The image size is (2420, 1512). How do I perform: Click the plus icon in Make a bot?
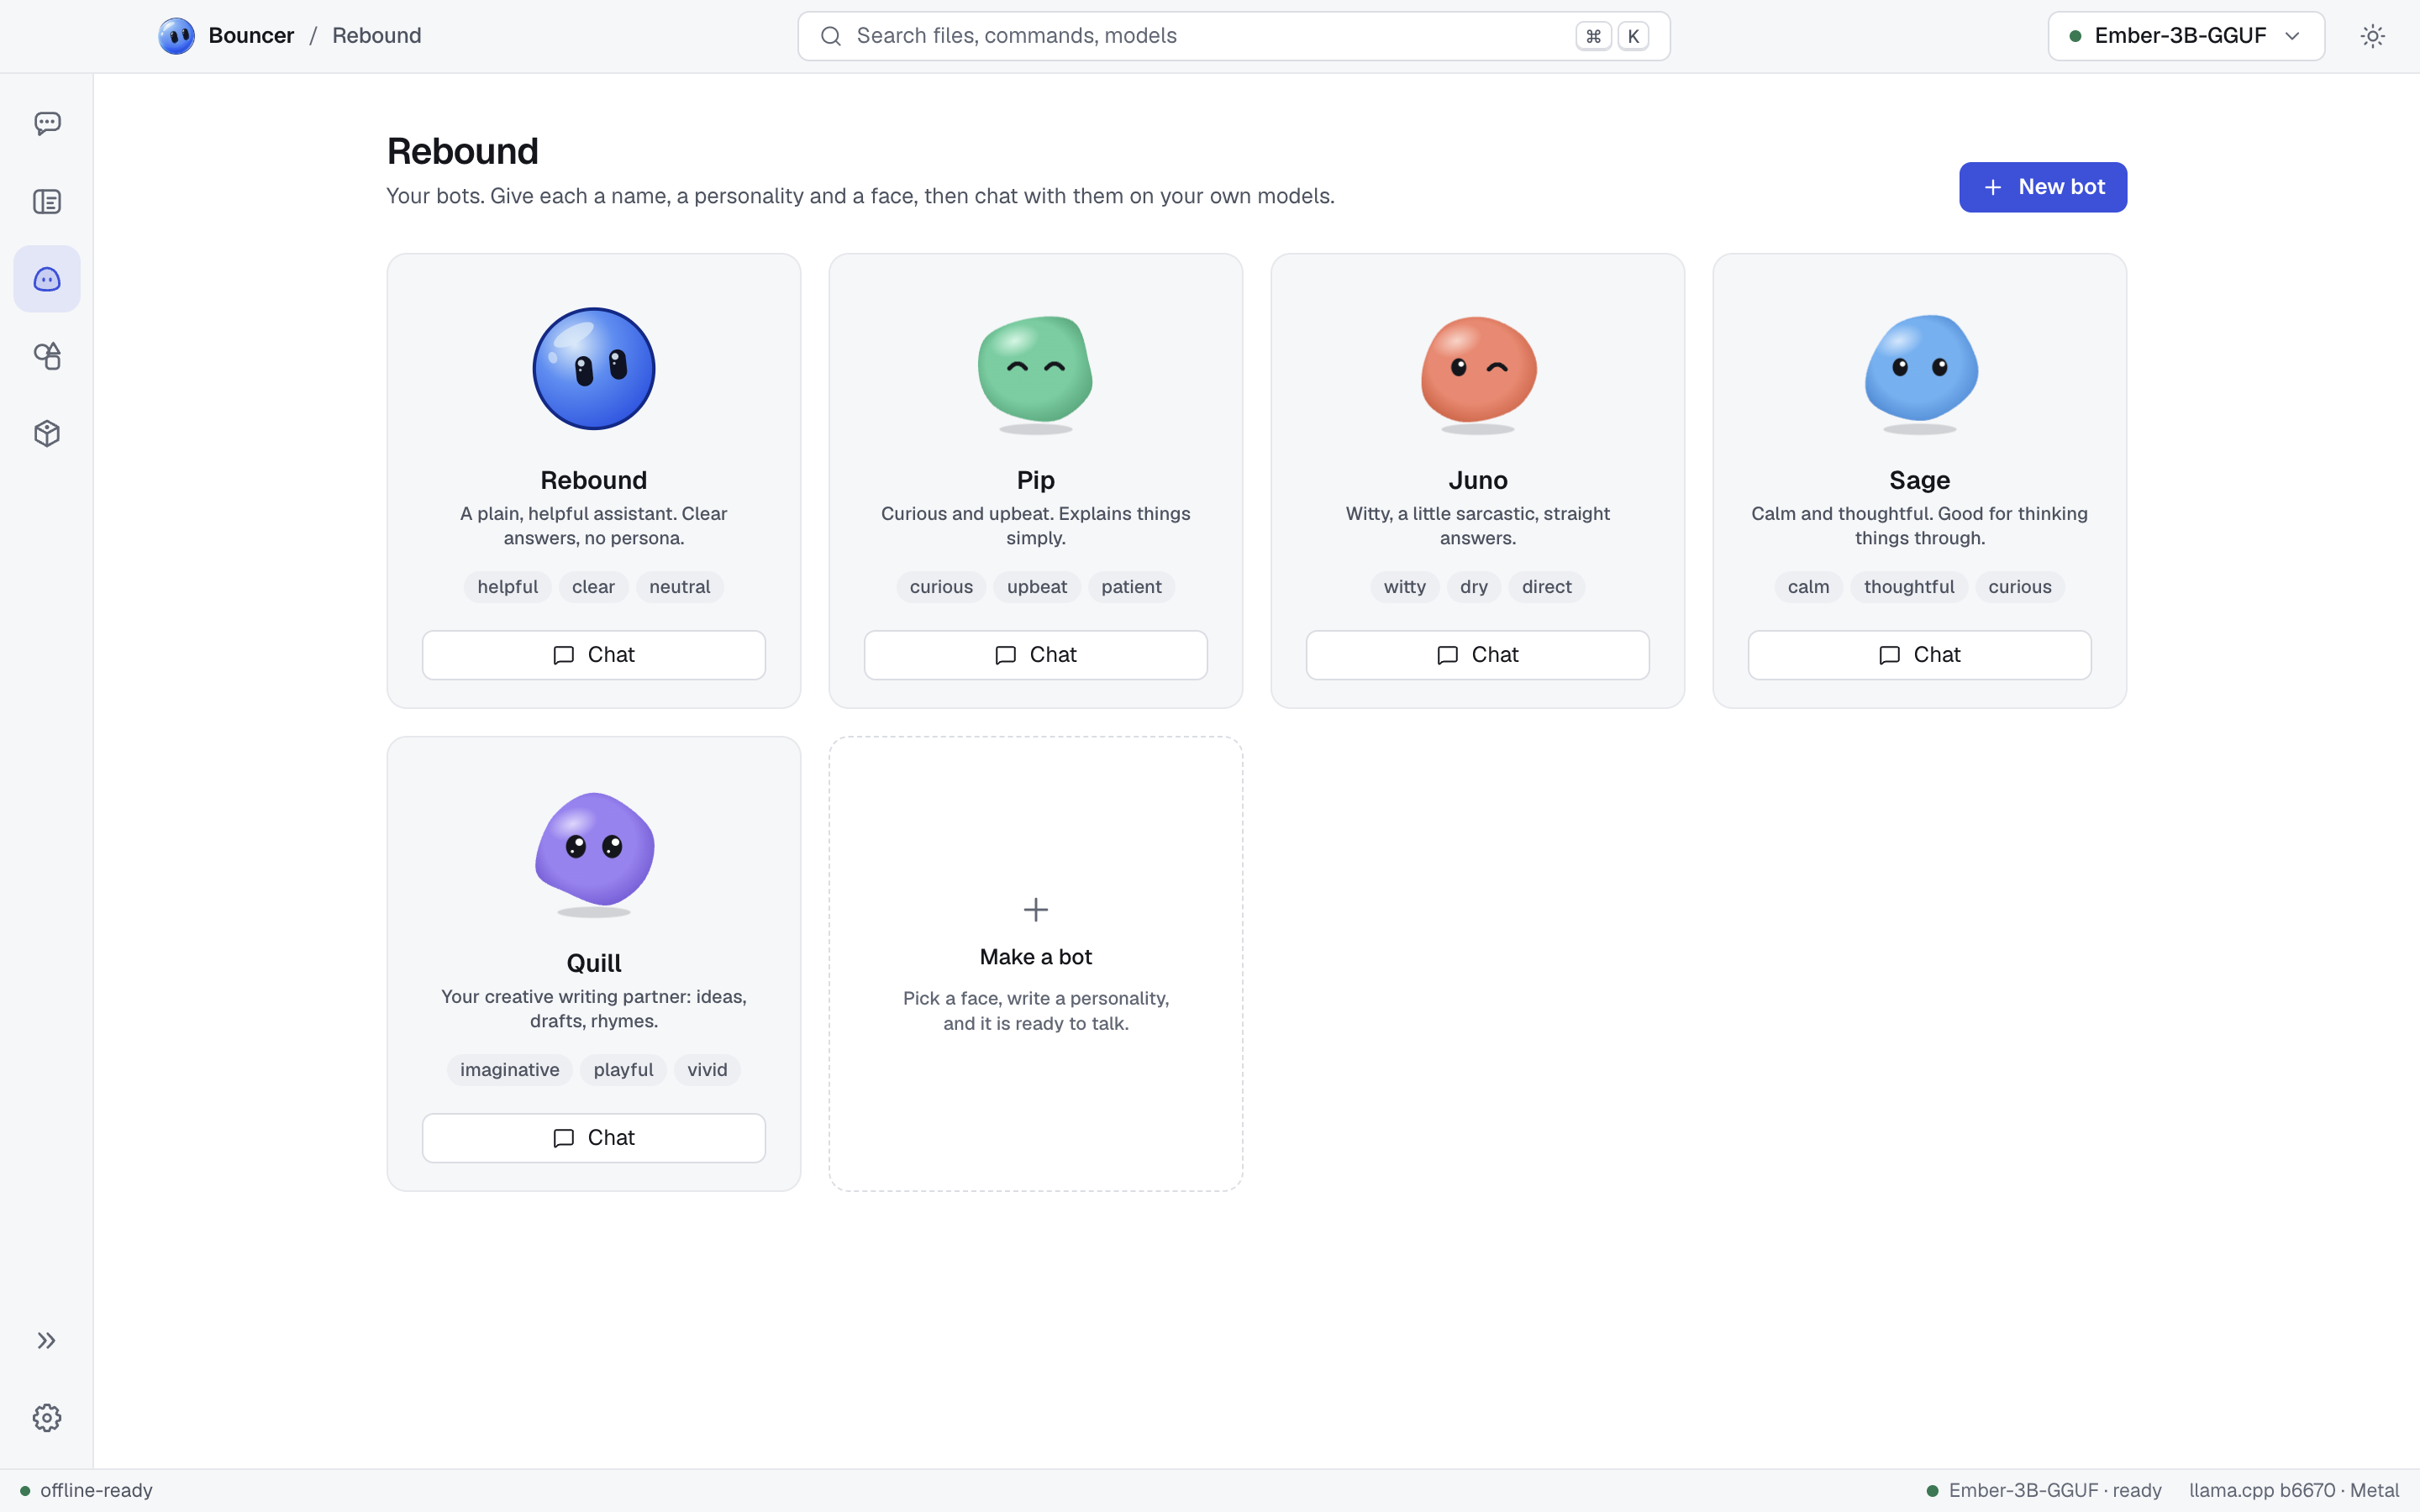click(x=1036, y=910)
